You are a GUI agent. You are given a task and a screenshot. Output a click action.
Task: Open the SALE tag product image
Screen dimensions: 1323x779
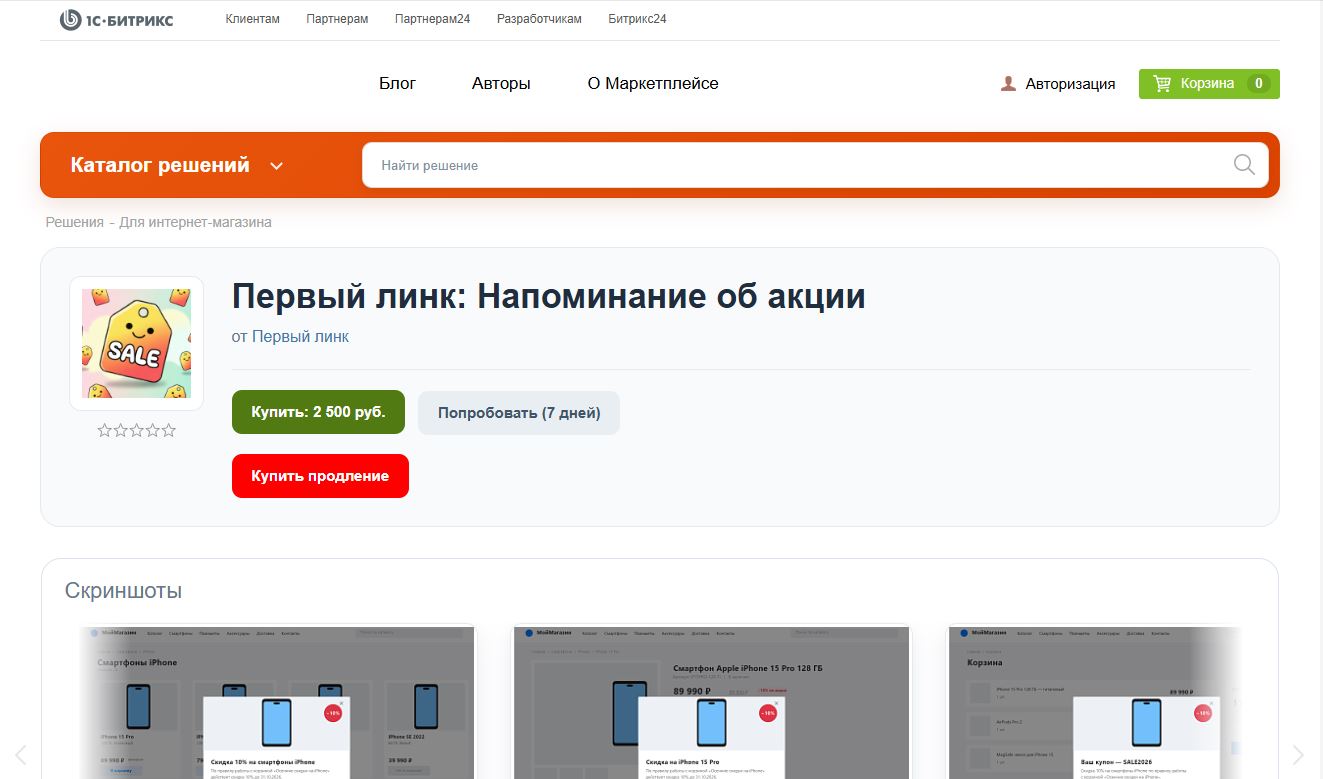point(136,343)
